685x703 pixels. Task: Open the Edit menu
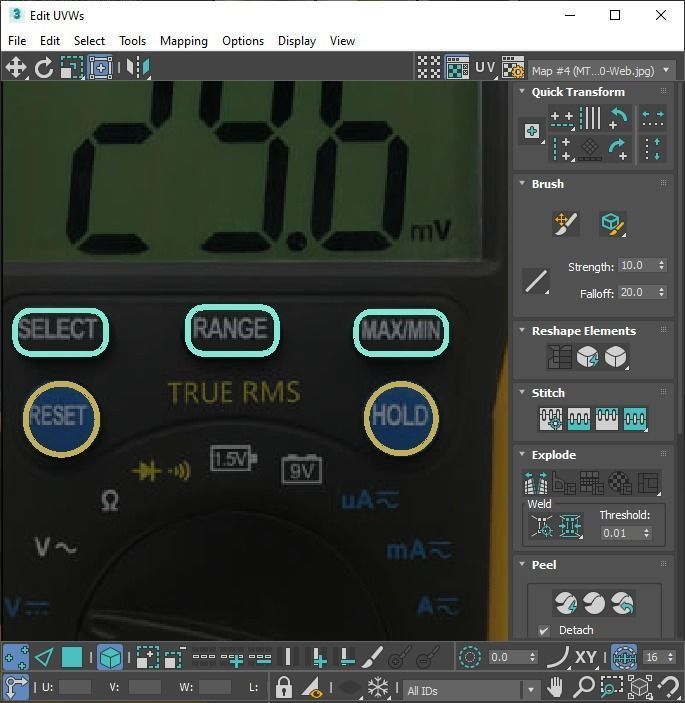tap(50, 41)
